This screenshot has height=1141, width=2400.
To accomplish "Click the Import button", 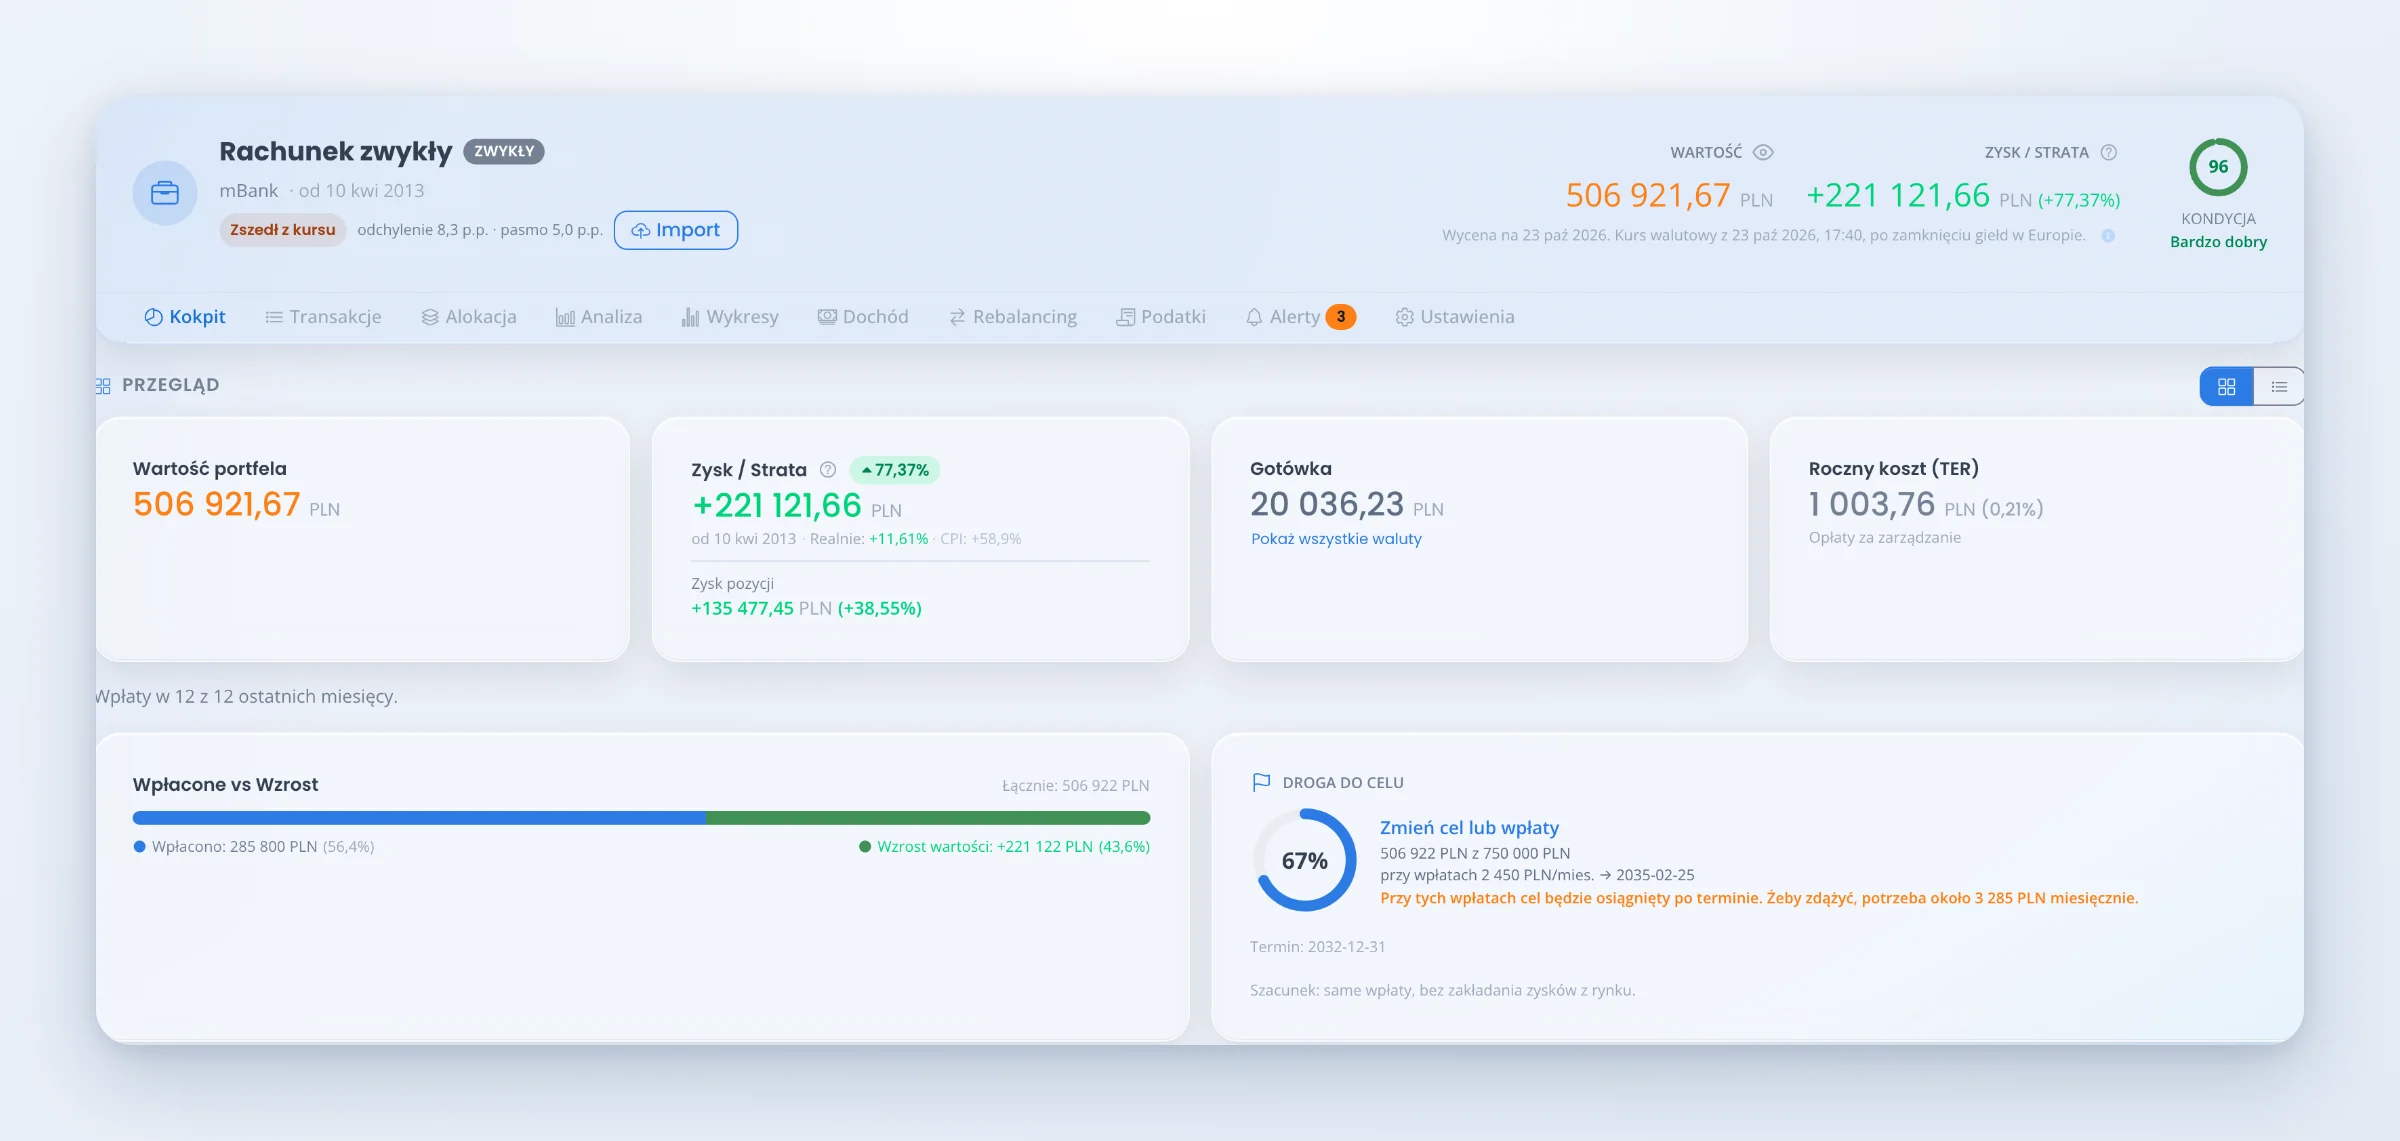I will coord(676,230).
